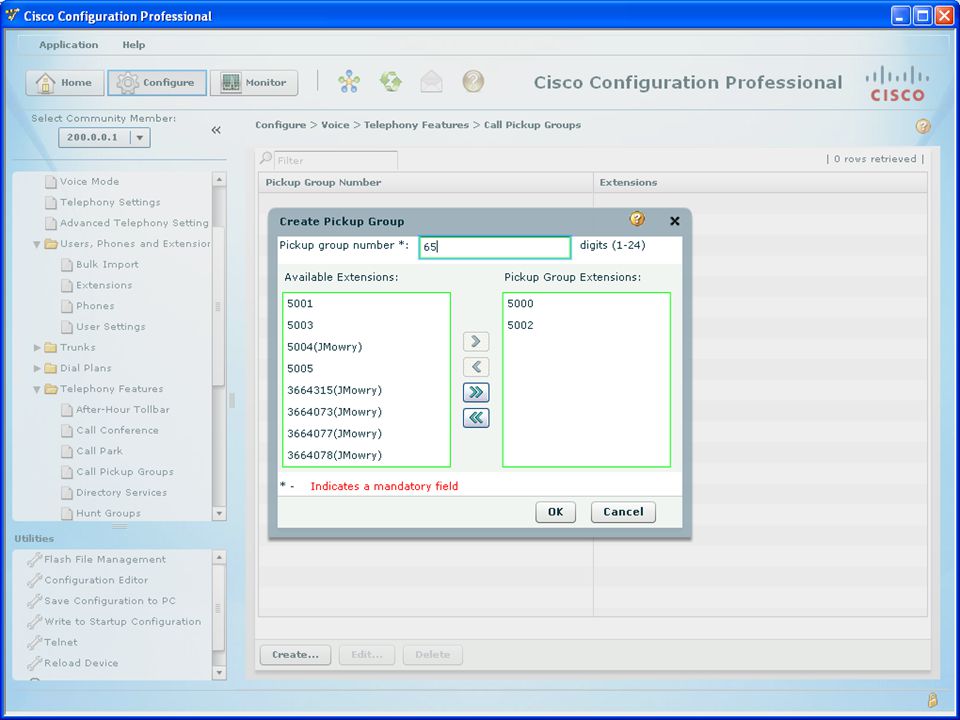Collapse the Telephony Features folder
Screen dimensions: 960x720
(x=37, y=389)
